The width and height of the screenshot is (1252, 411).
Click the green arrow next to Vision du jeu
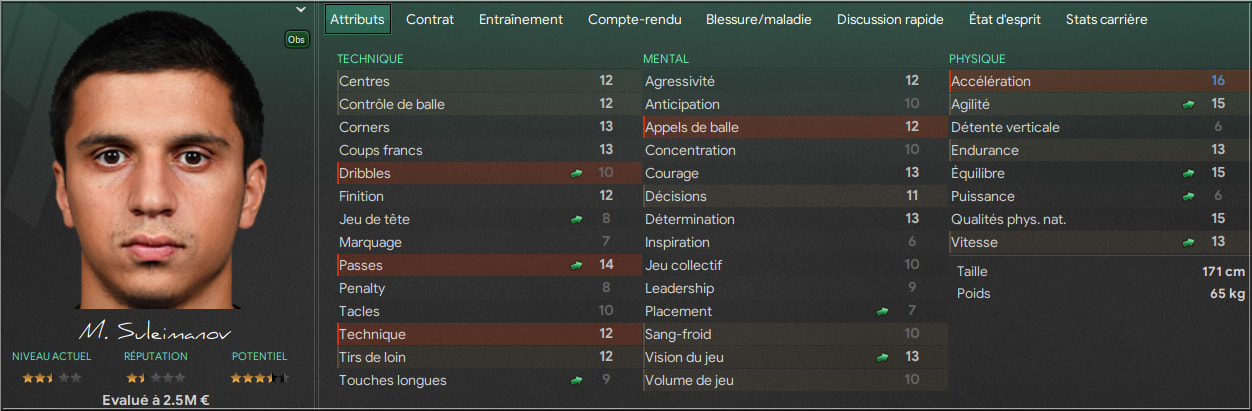(x=883, y=357)
